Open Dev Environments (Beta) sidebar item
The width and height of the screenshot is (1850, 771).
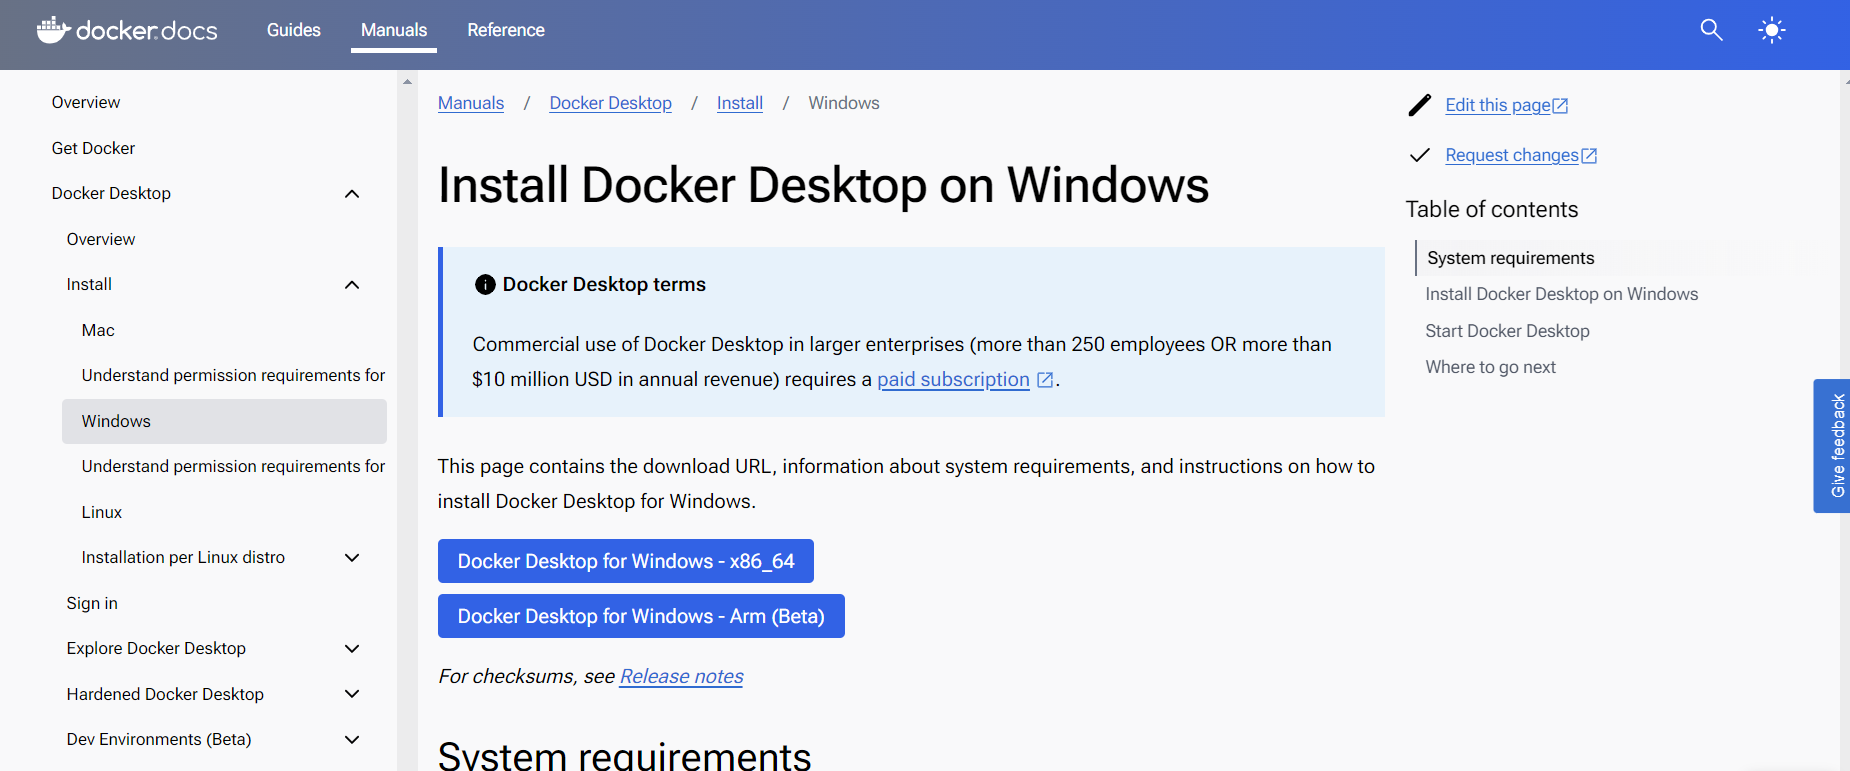(159, 739)
